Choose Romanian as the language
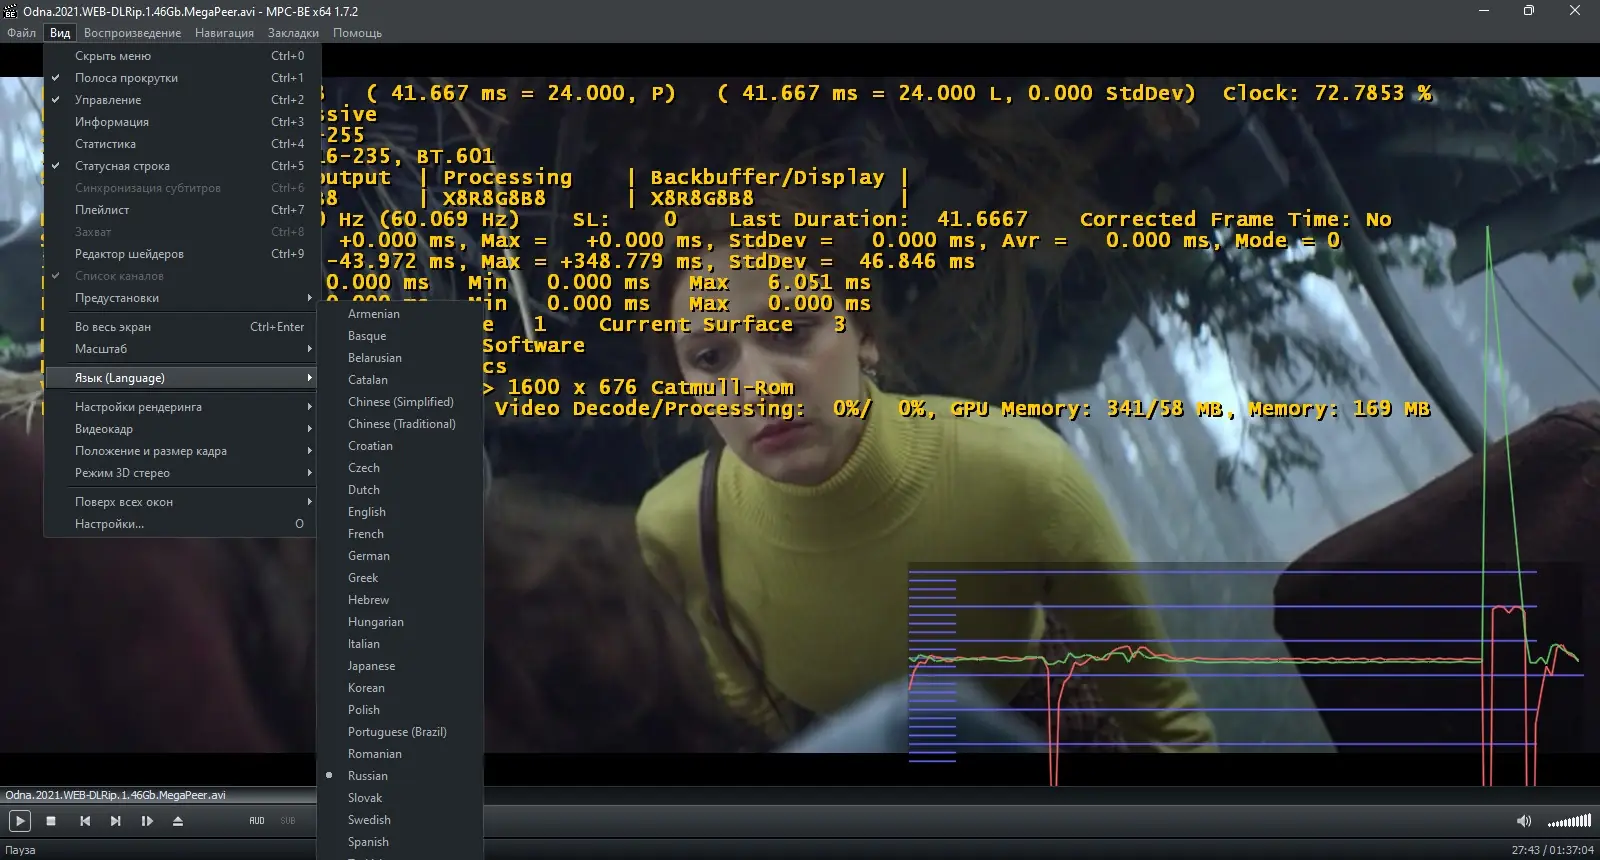1600x860 pixels. tap(400, 754)
